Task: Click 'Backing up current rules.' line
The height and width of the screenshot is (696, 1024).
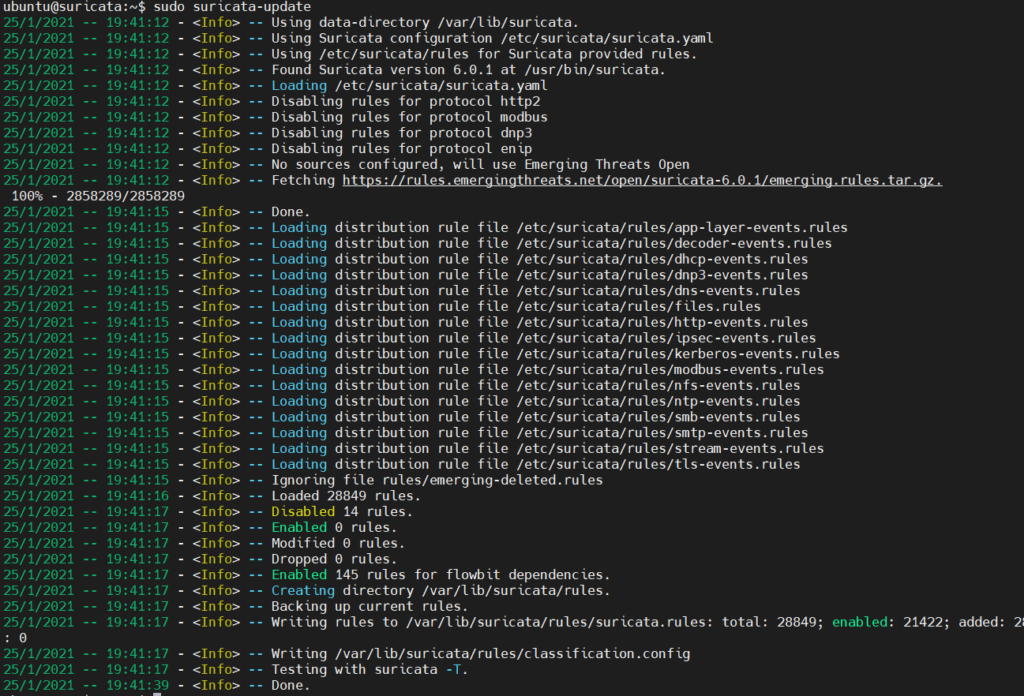Action: point(370,606)
